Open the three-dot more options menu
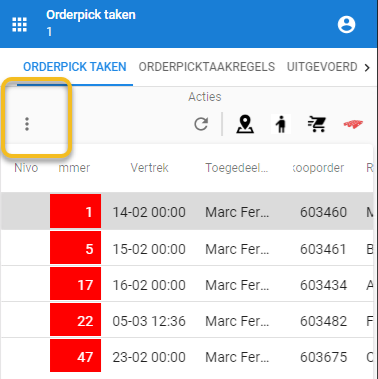 click(27, 124)
